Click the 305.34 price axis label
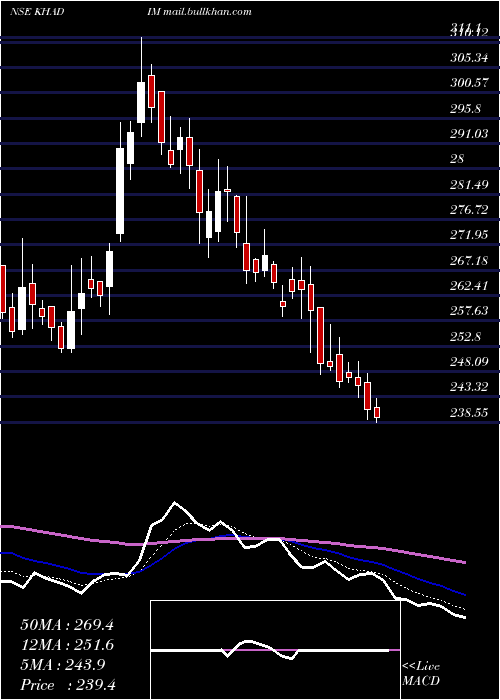Screen dimensions: 500x700 pos(469,58)
